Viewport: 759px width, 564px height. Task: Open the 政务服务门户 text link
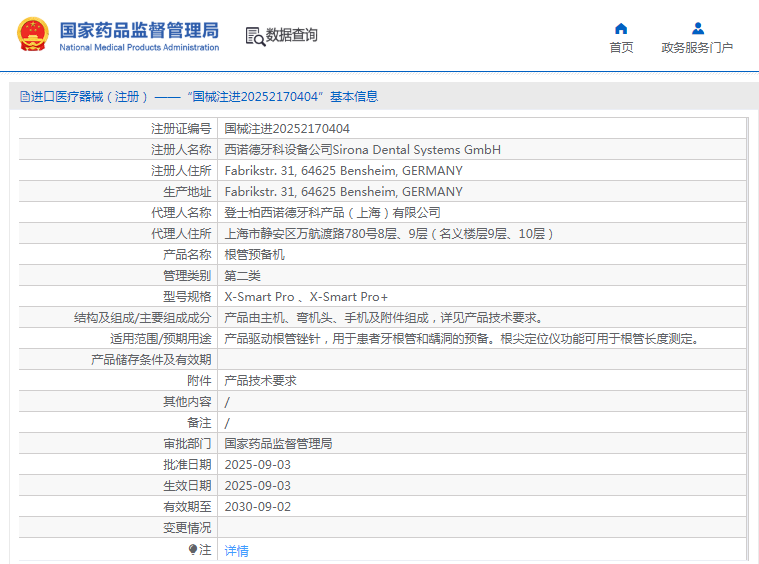click(697, 48)
